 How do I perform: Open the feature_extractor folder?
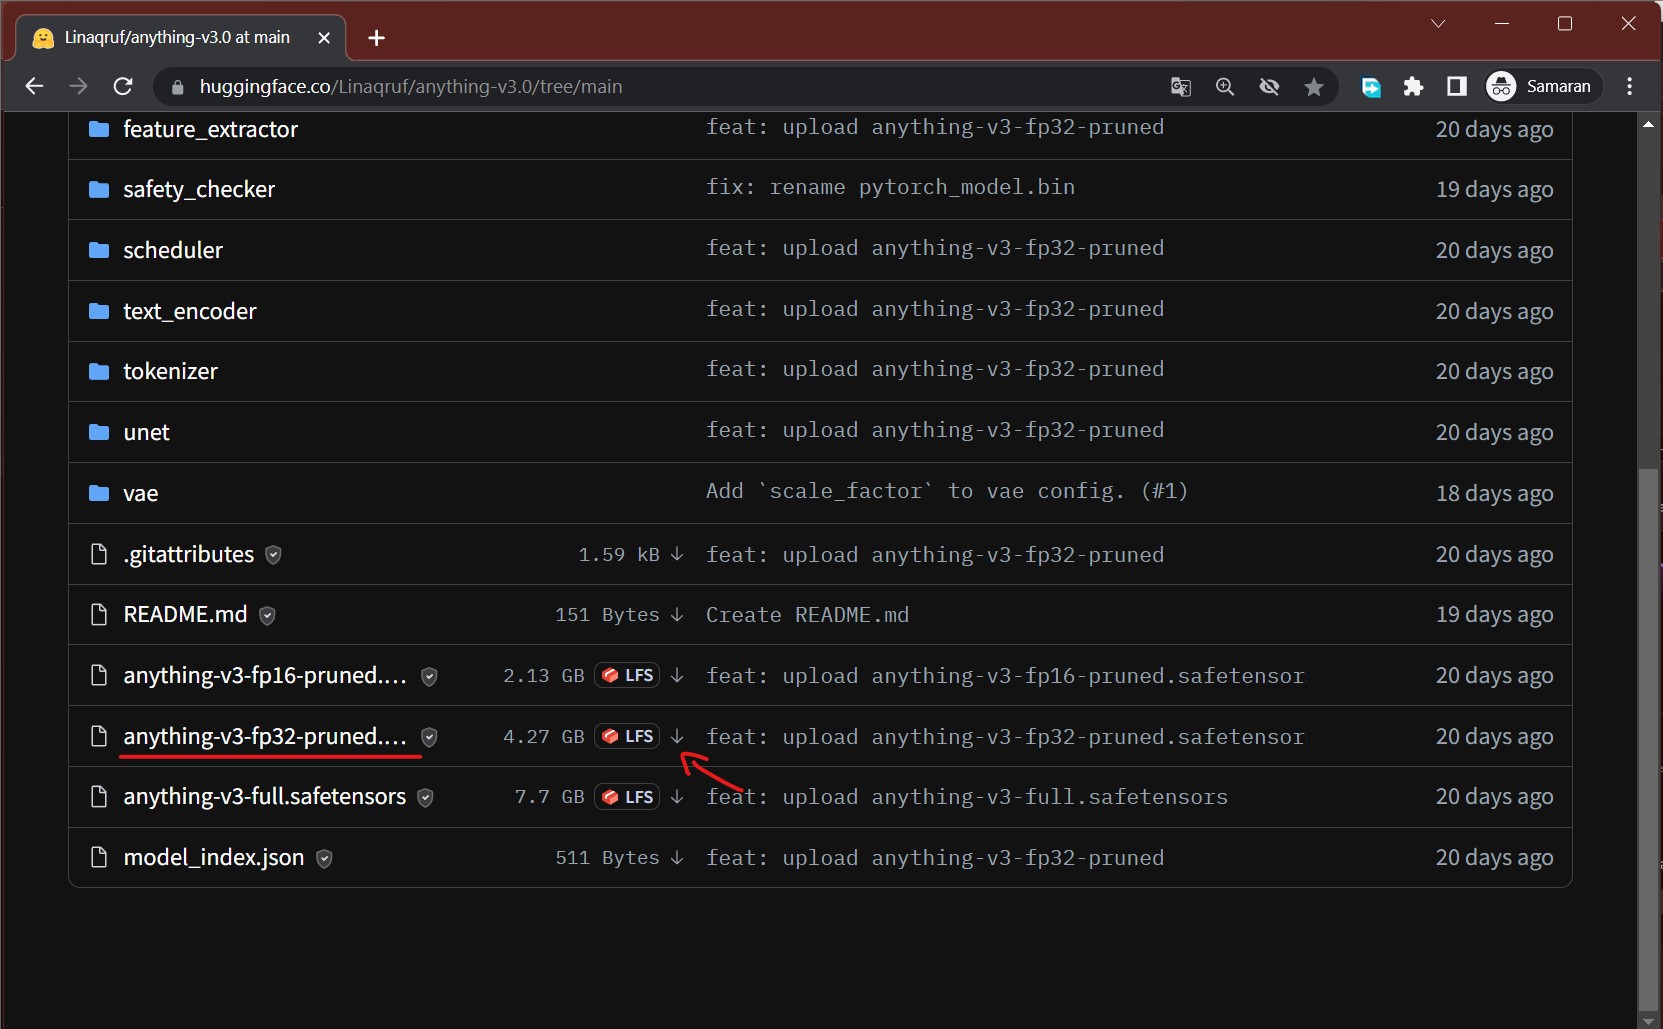coord(210,129)
